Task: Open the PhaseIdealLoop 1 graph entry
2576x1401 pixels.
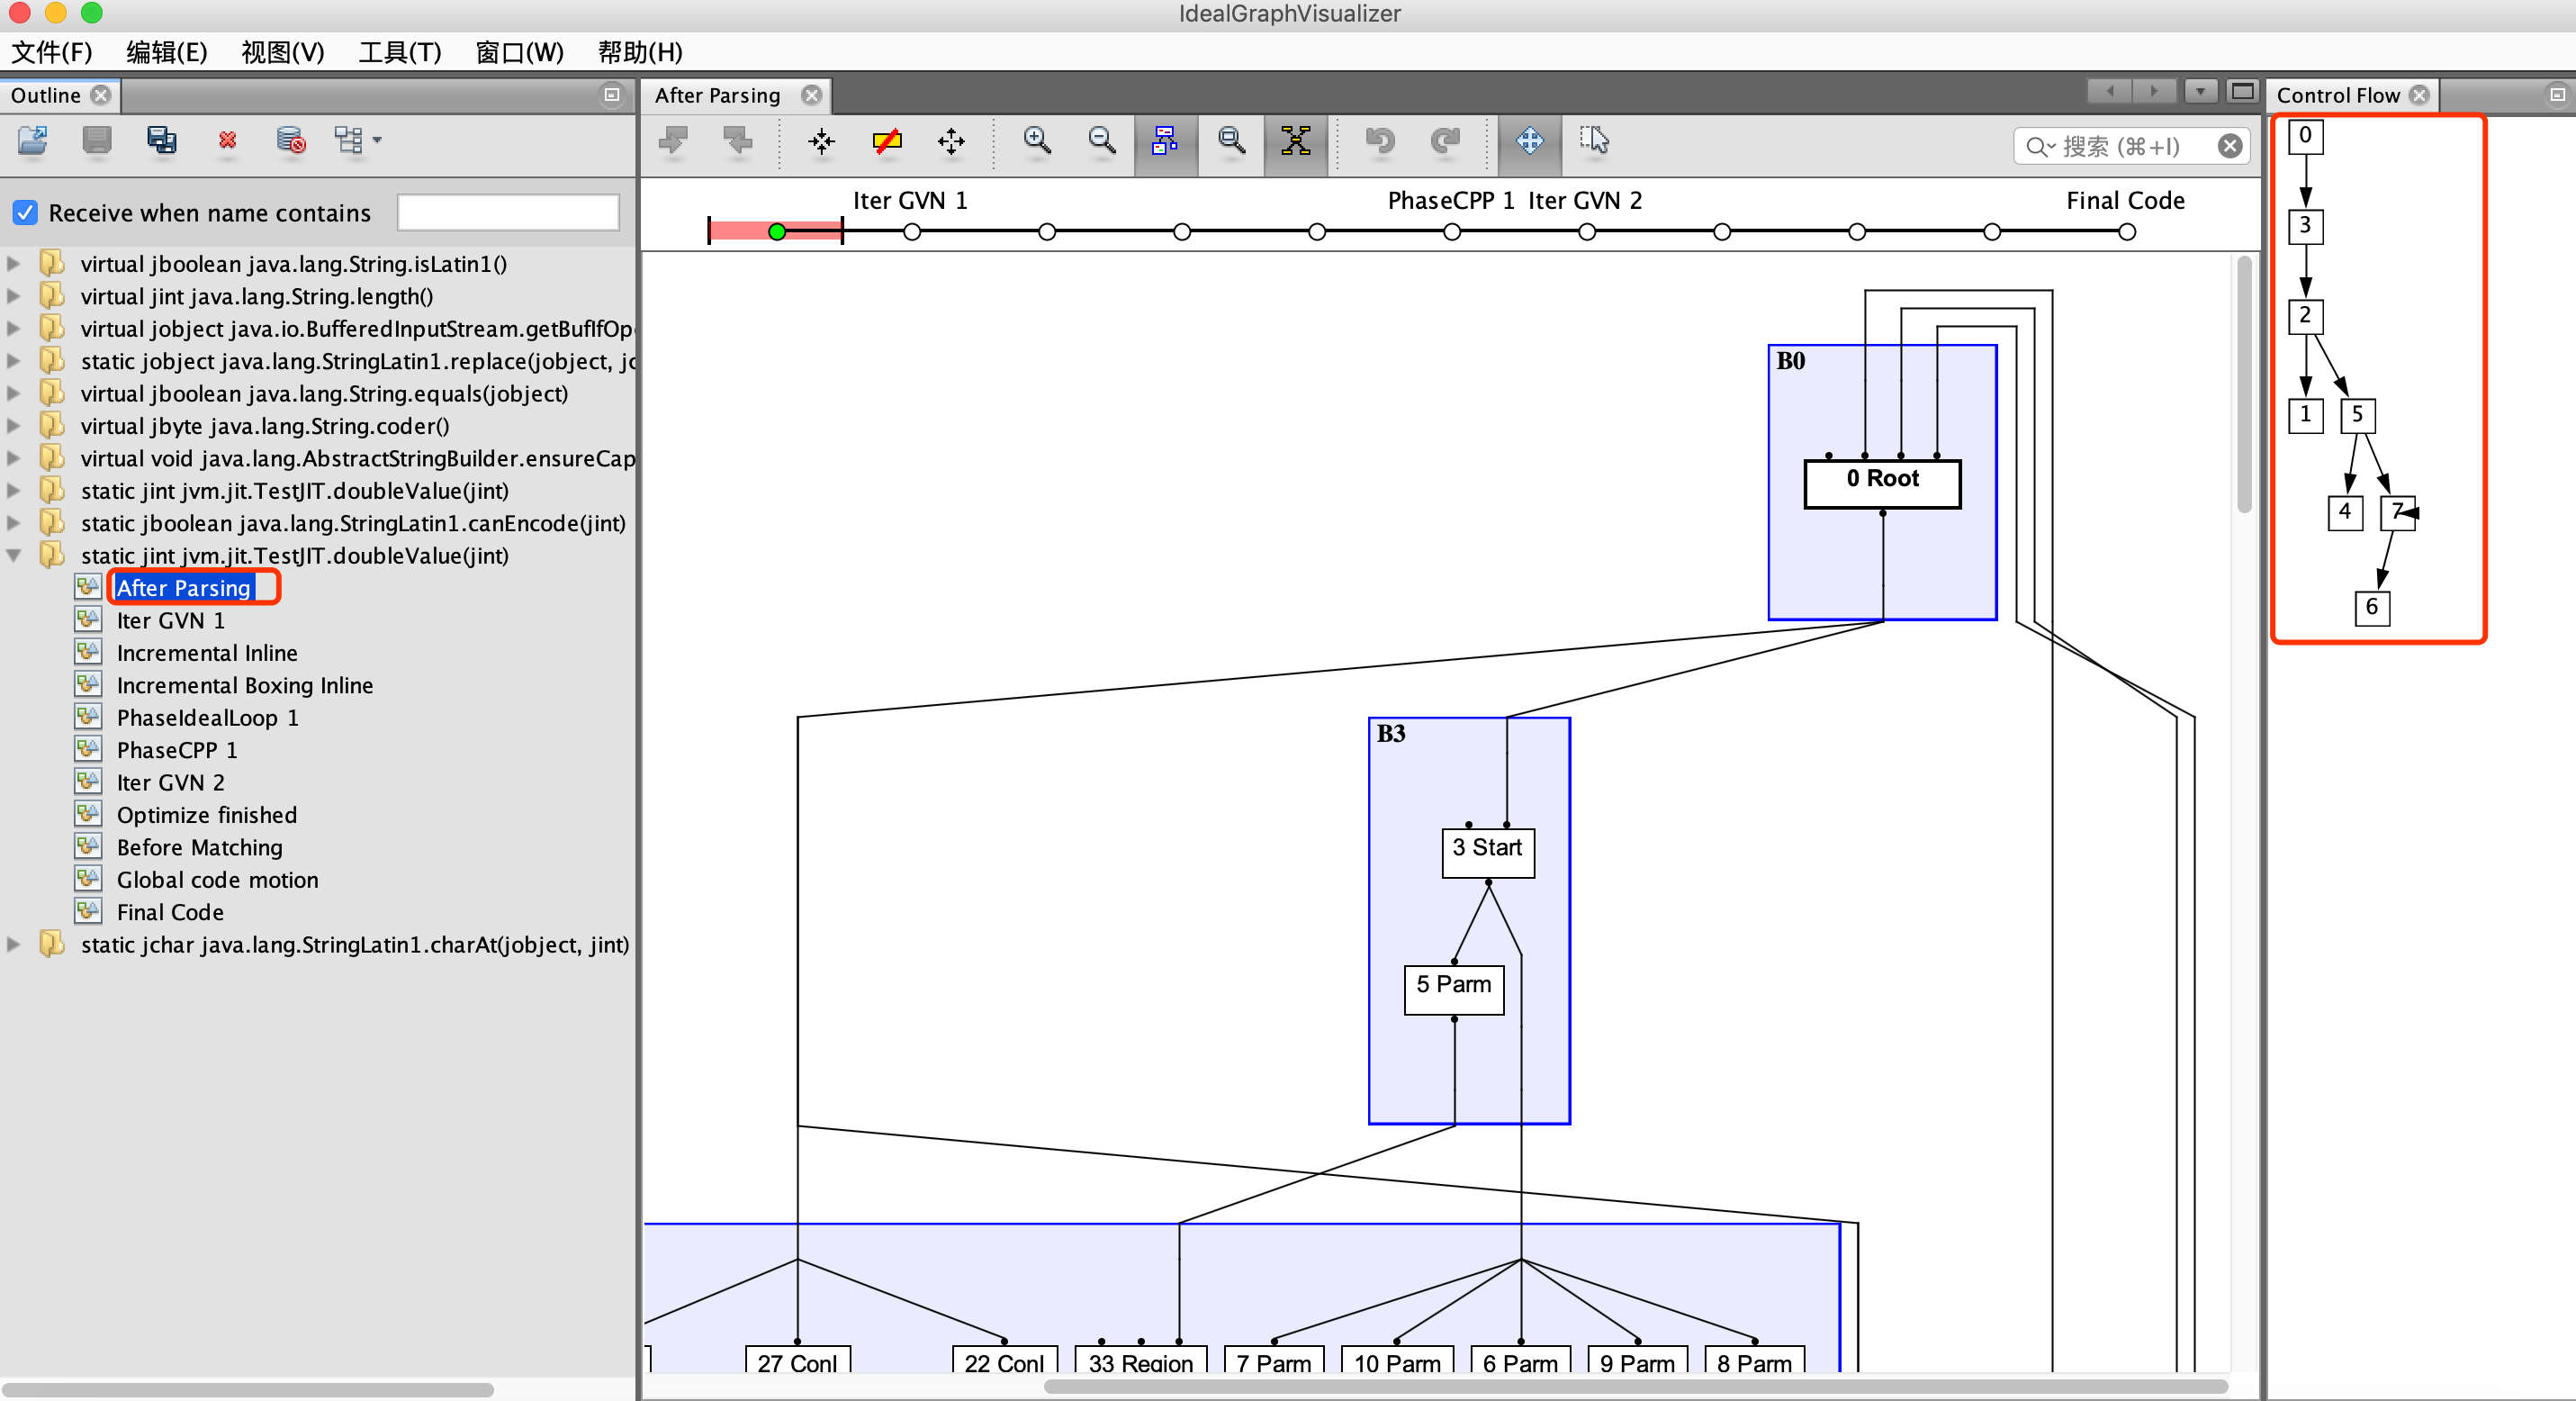Action: point(207,718)
